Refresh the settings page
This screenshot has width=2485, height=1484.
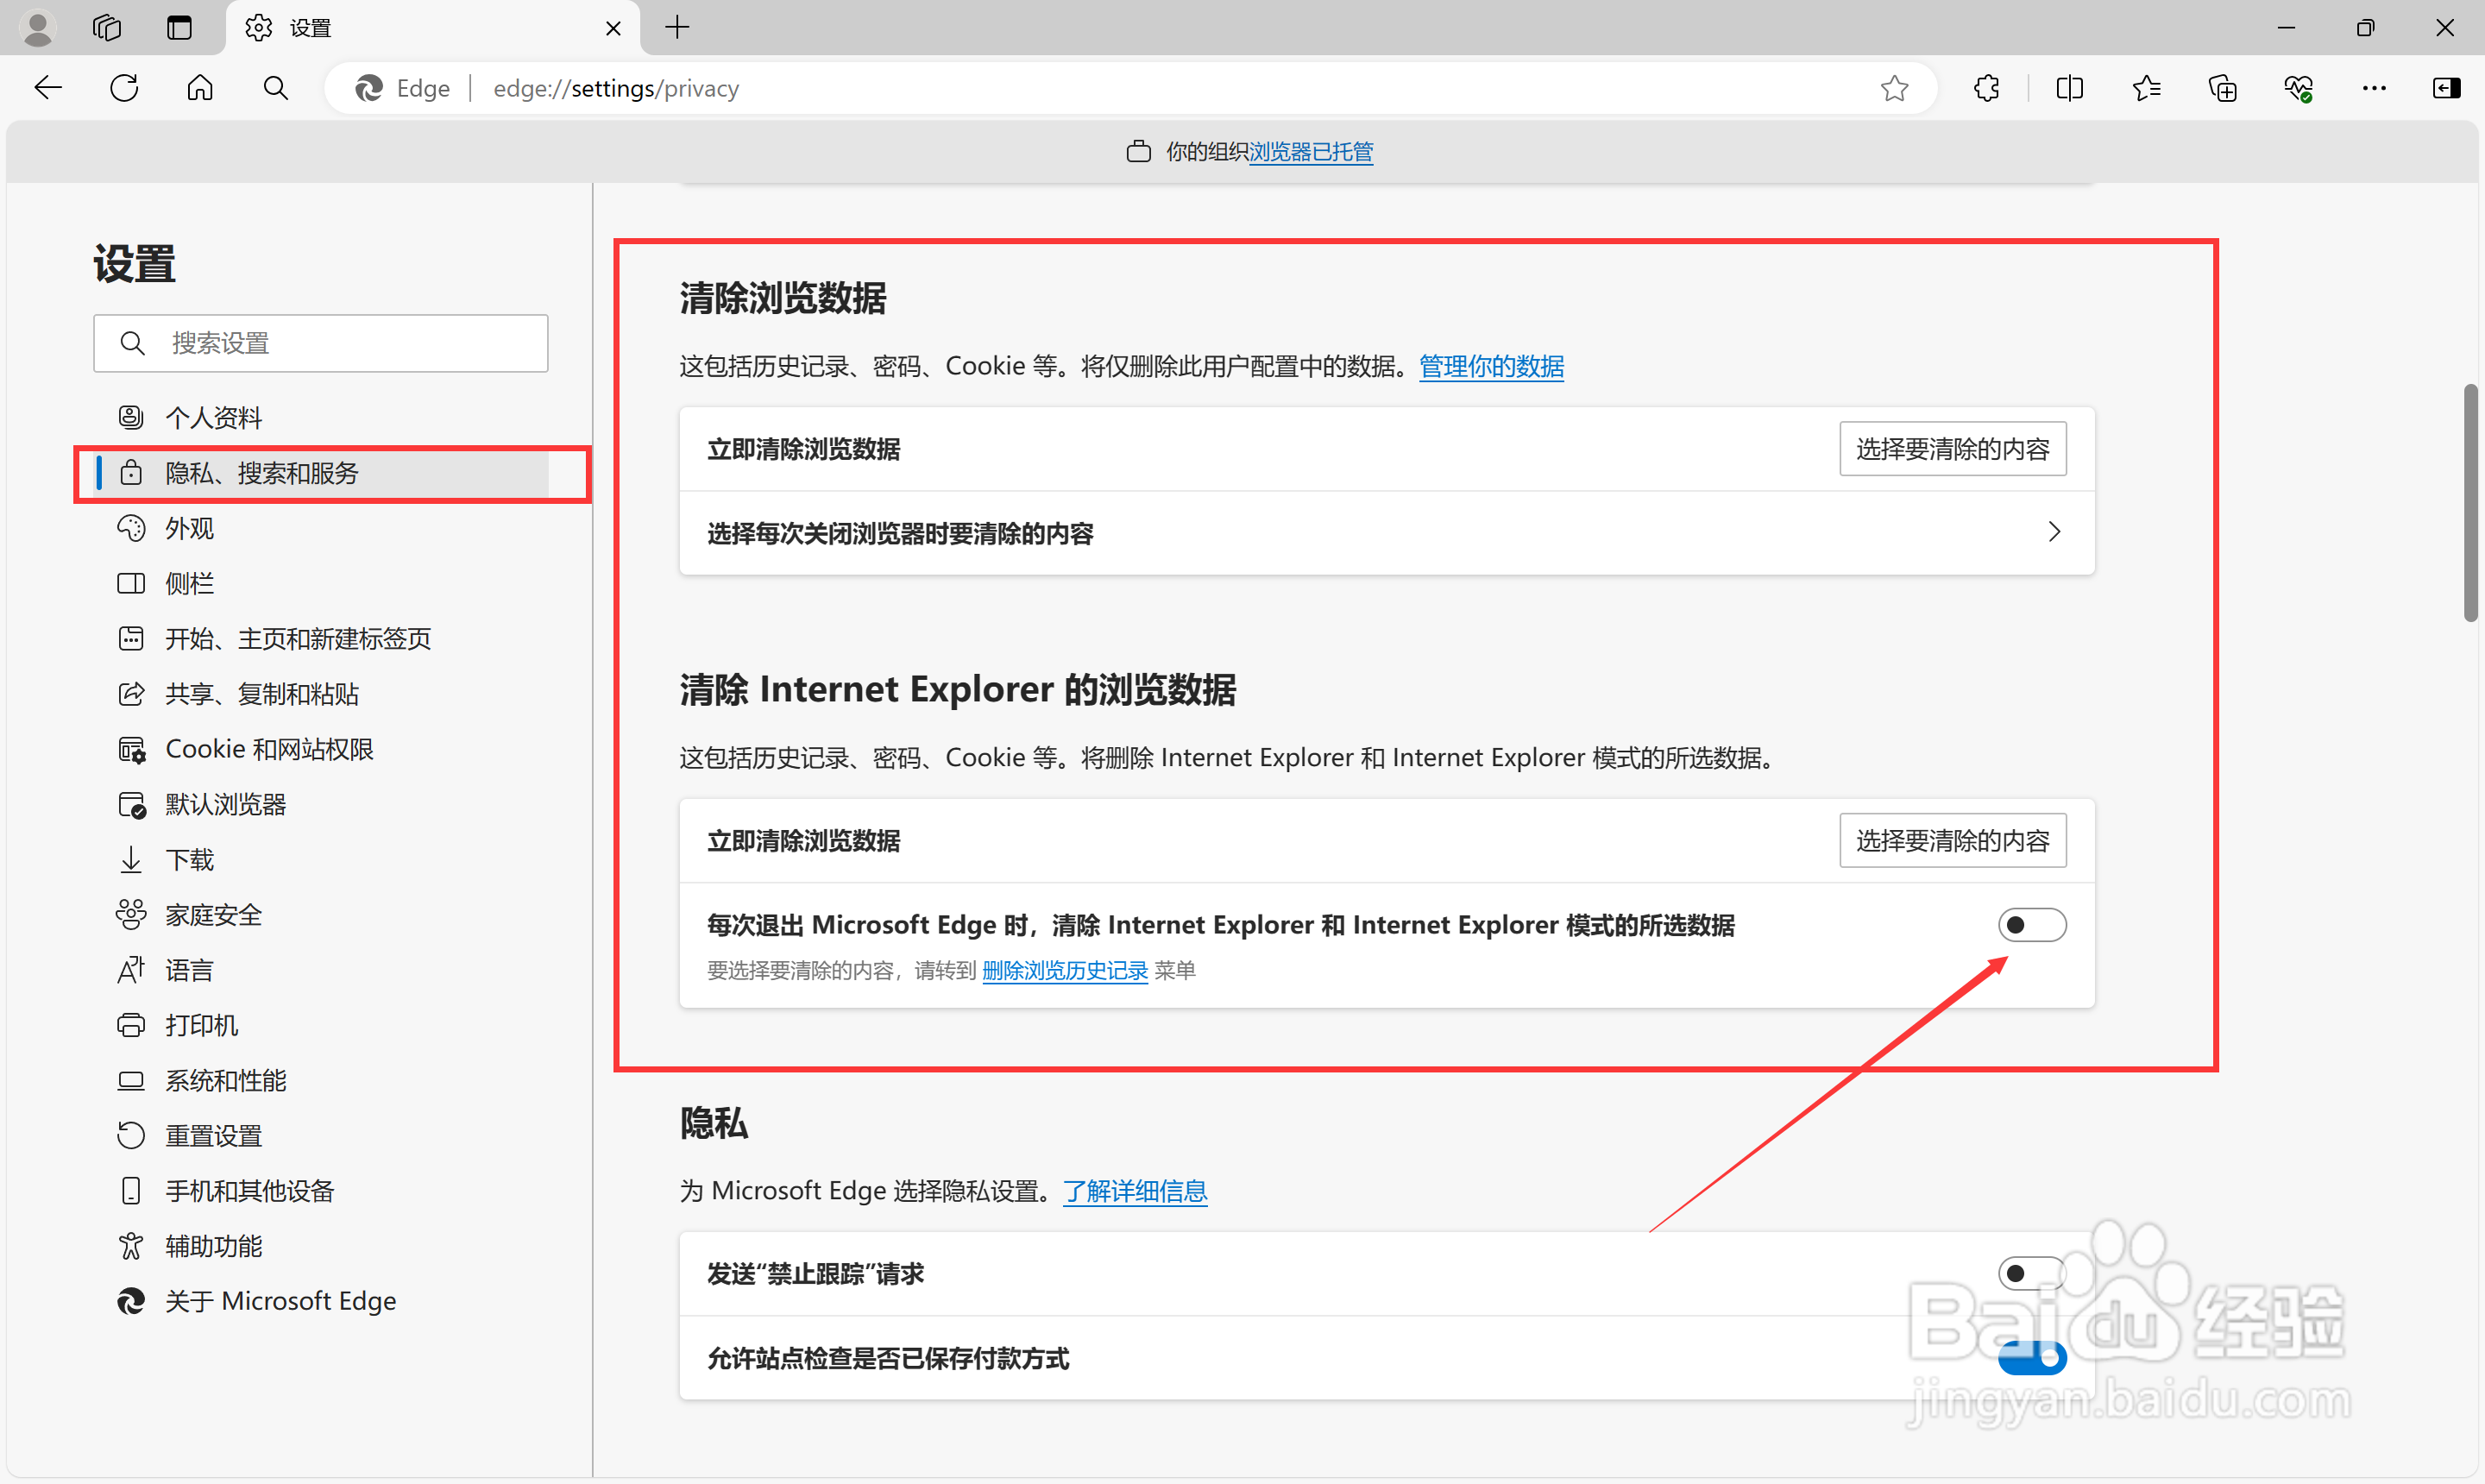tap(124, 88)
